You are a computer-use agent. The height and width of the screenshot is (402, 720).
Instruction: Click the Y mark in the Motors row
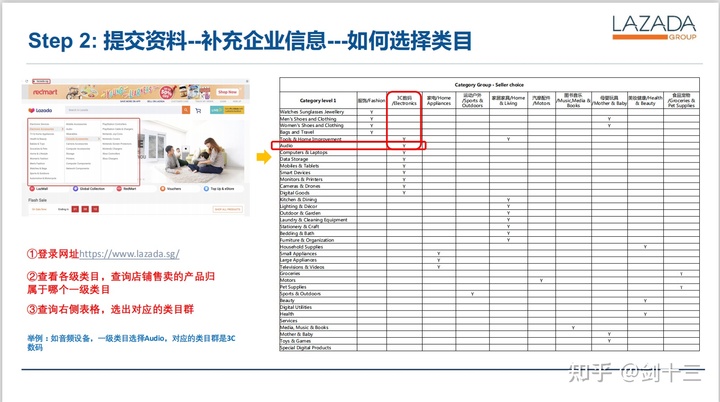coord(541,280)
